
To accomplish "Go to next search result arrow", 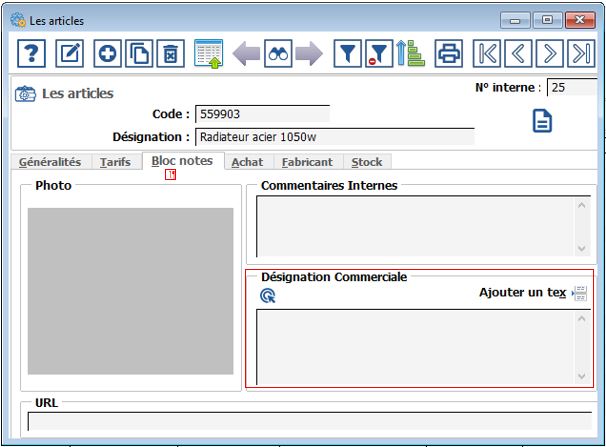I will pyautogui.click(x=309, y=53).
